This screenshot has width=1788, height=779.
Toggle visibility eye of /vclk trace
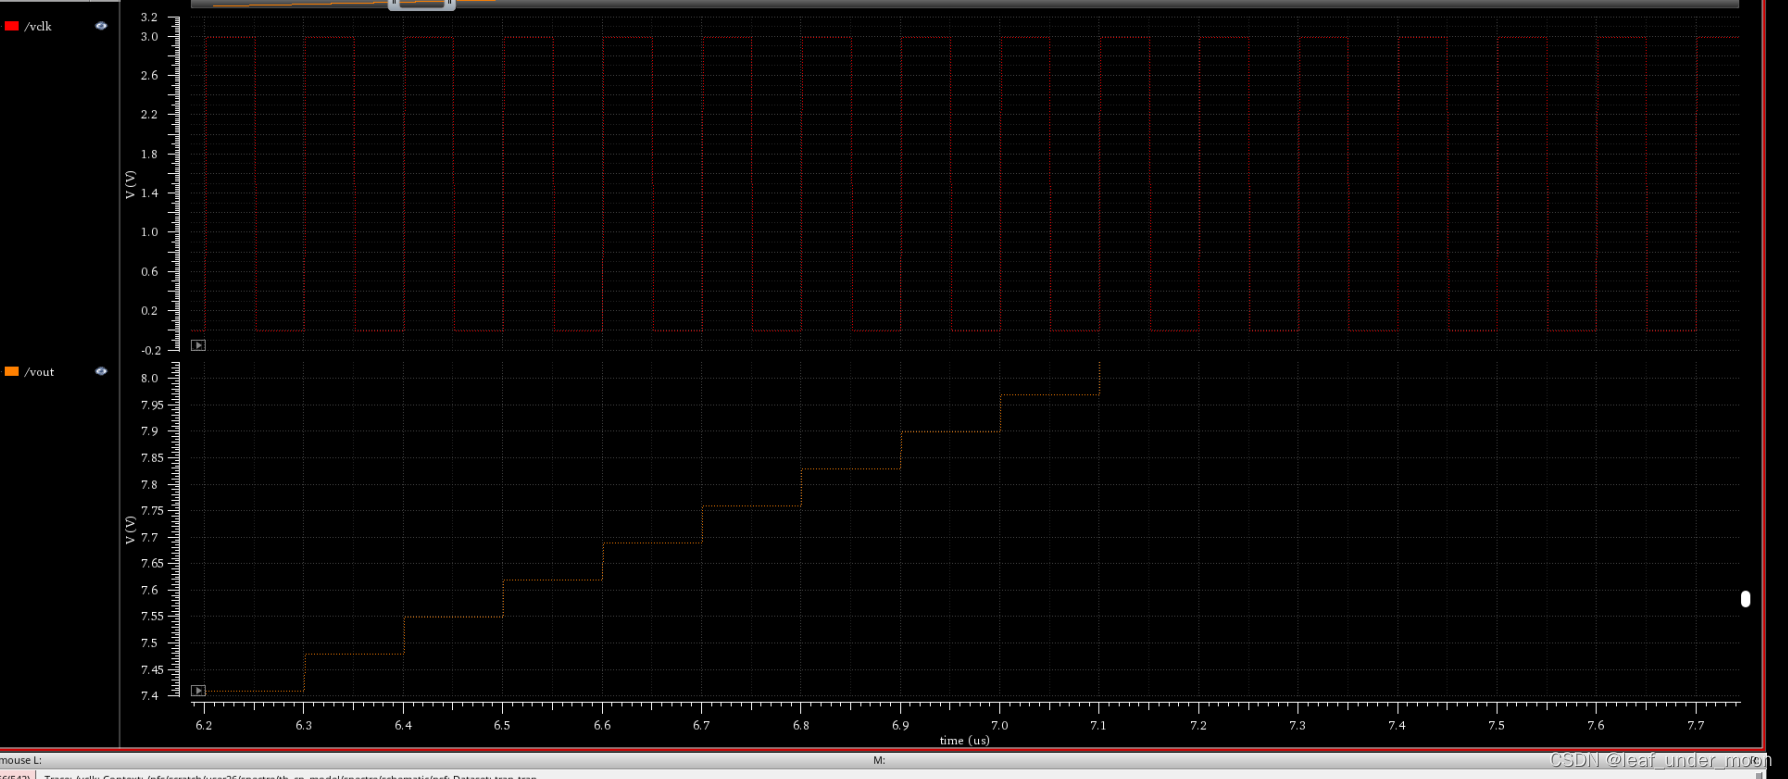(x=101, y=26)
